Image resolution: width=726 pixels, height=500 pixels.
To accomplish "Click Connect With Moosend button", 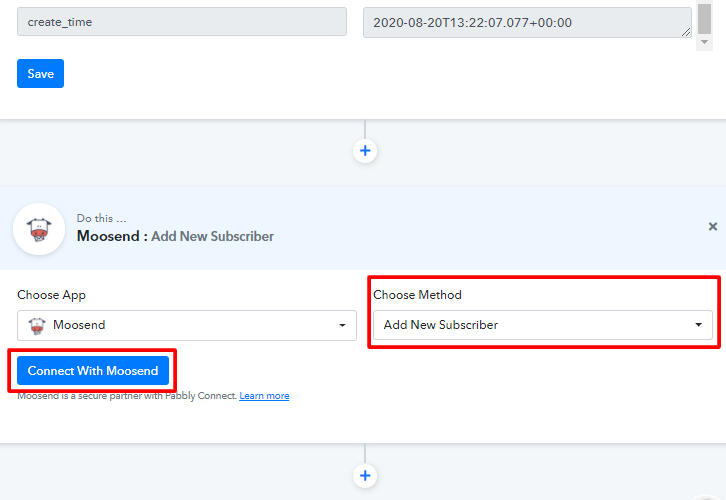I will 93,371.
